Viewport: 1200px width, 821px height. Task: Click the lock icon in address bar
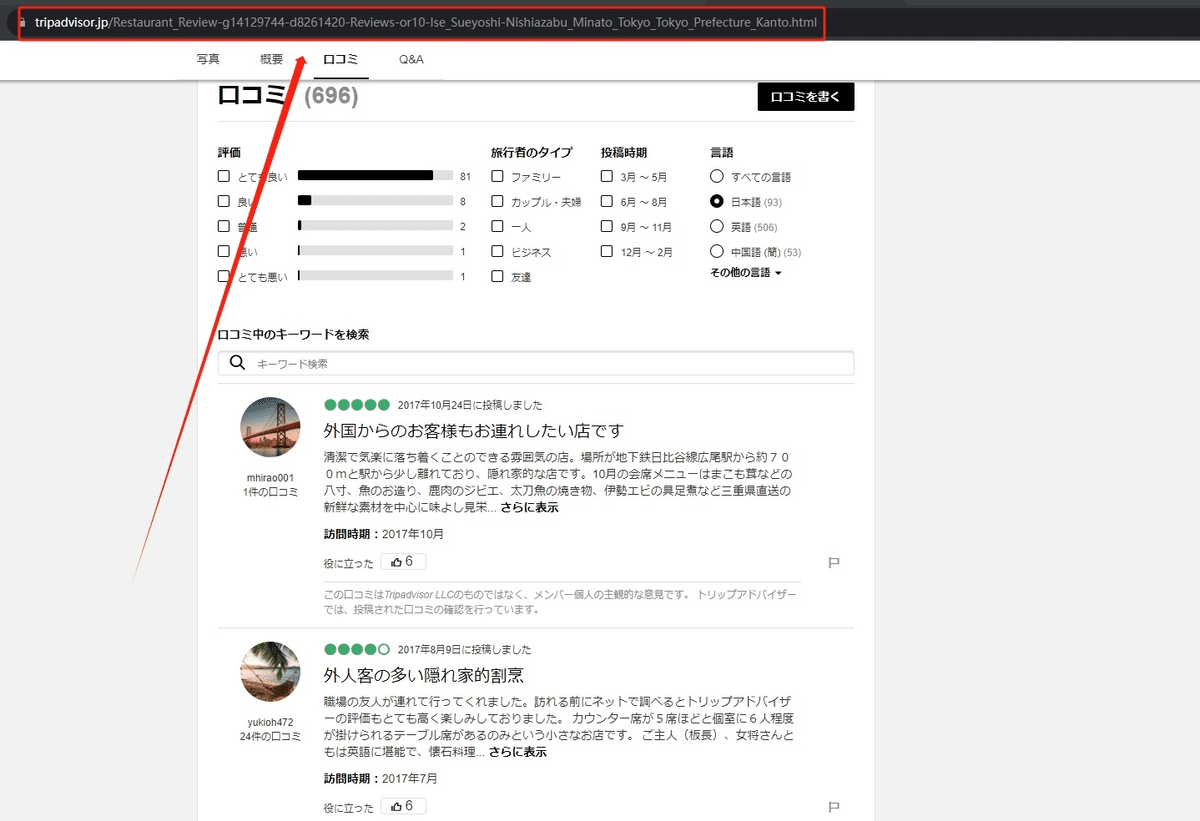(23, 22)
